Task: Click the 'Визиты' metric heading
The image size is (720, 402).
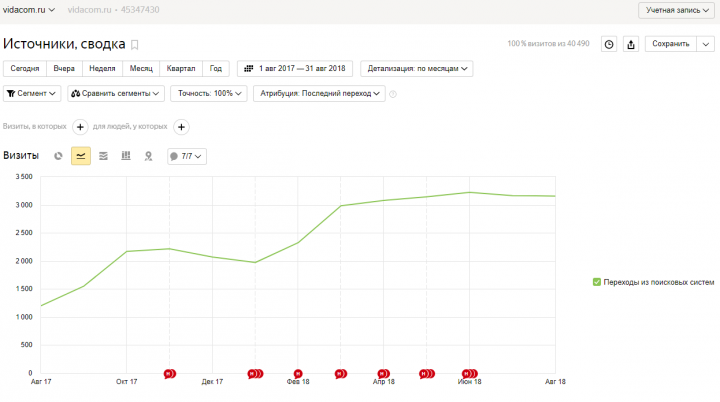Action: pos(21,156)
